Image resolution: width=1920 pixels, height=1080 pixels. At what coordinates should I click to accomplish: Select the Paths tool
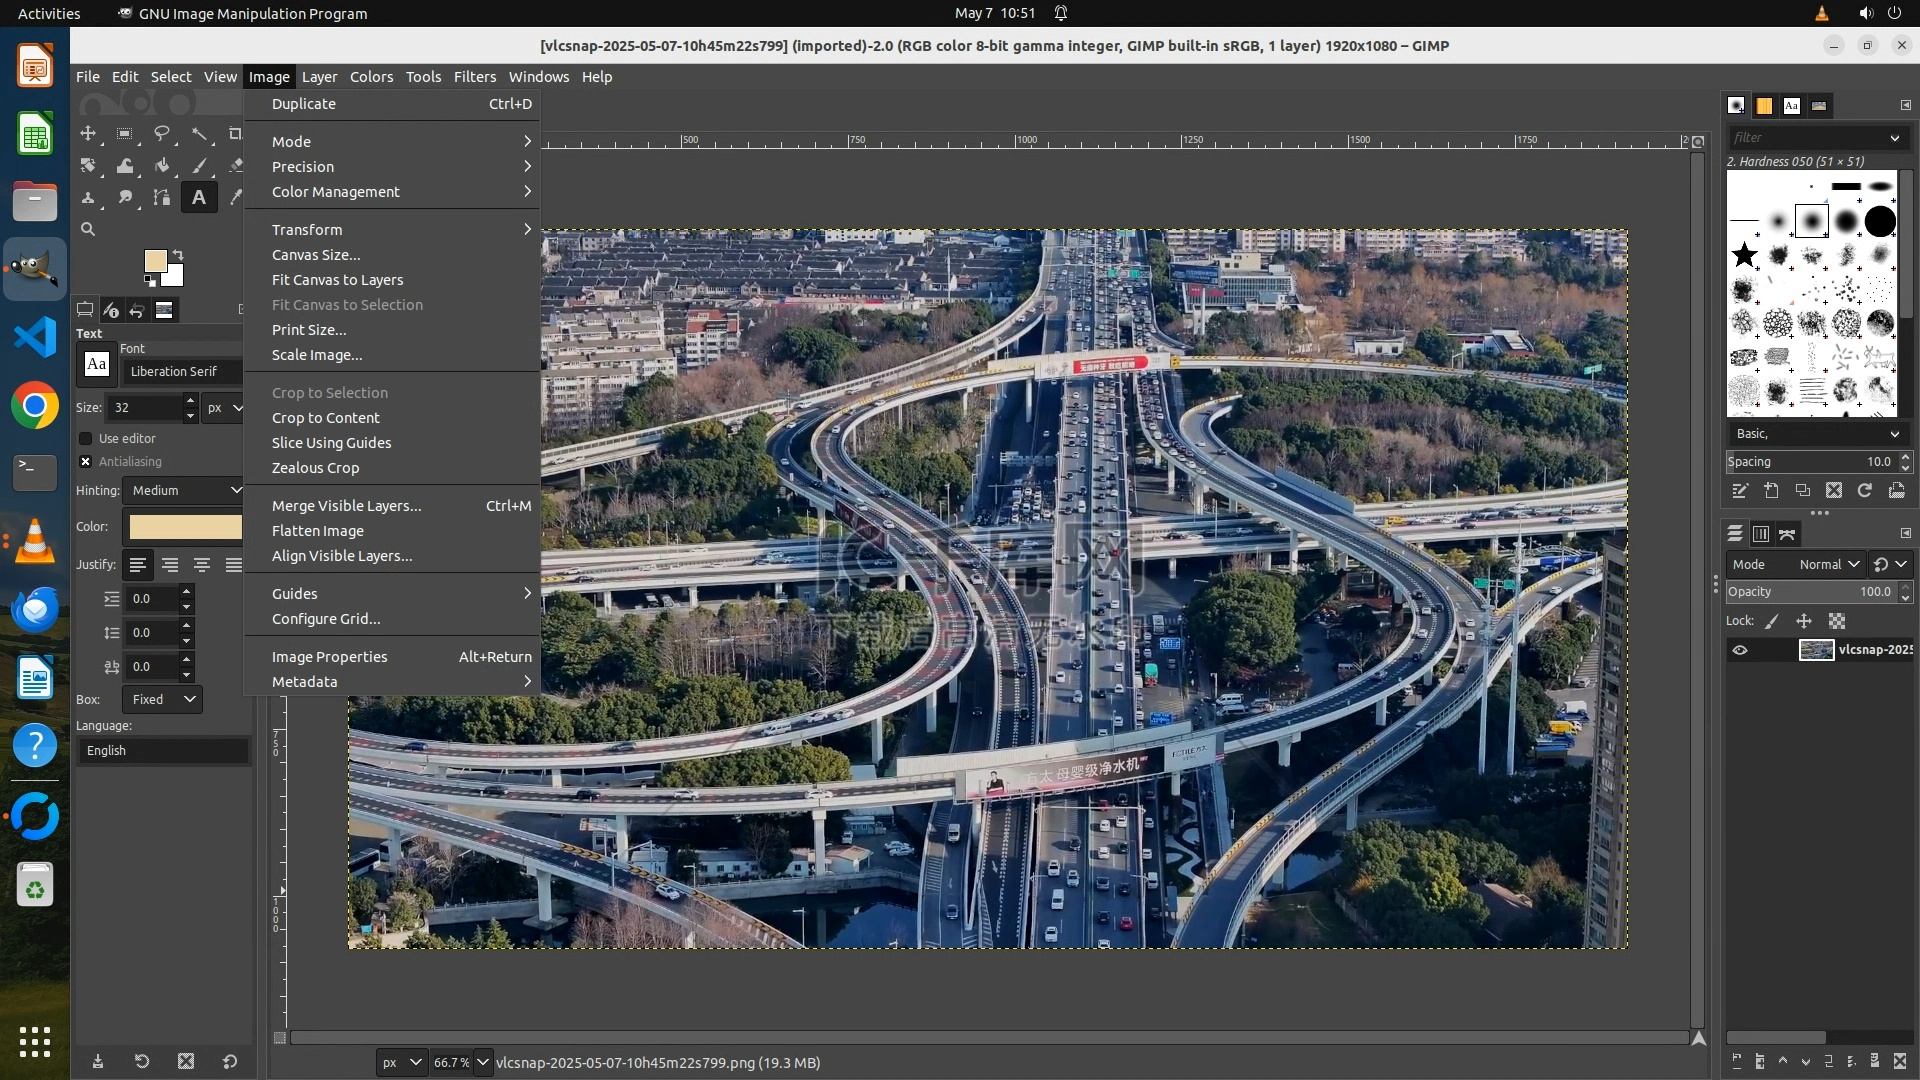pos(161,198)
